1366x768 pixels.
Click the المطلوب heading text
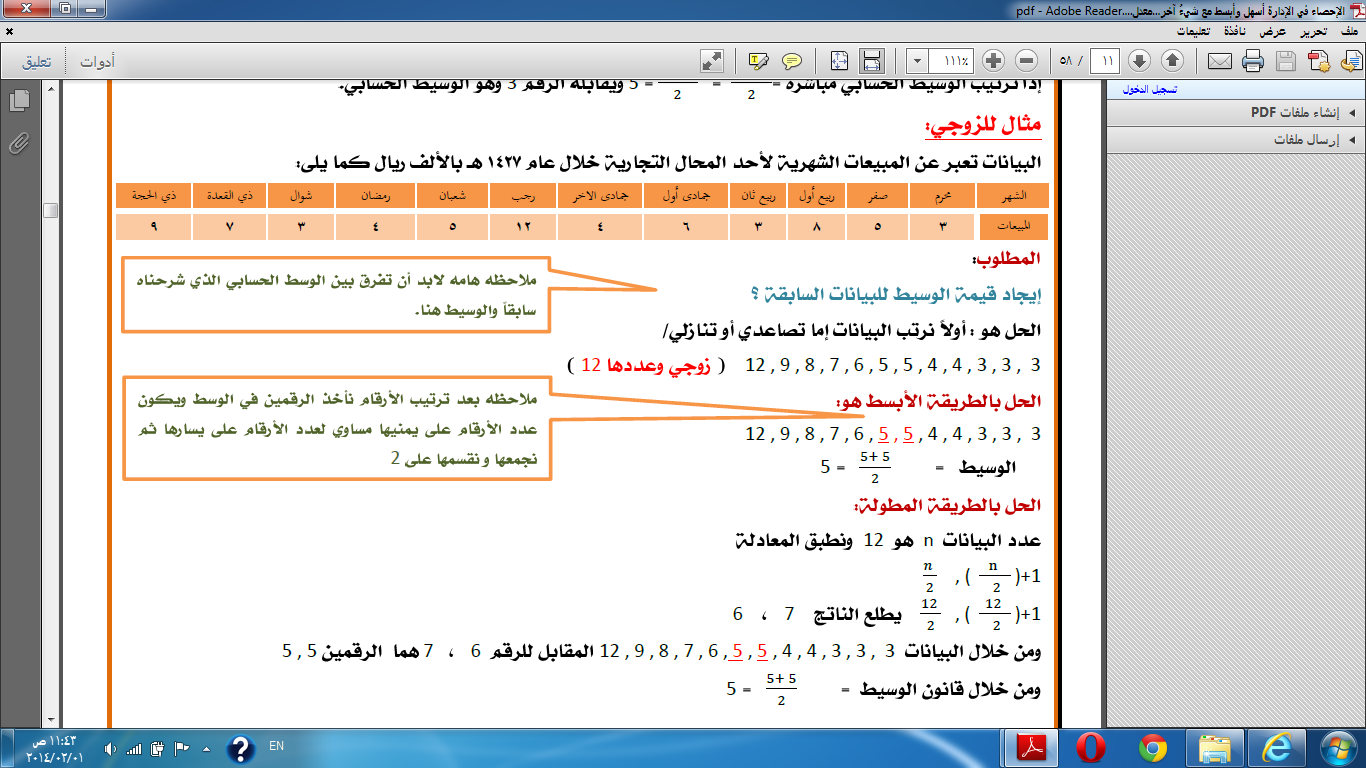(1007, 259)
